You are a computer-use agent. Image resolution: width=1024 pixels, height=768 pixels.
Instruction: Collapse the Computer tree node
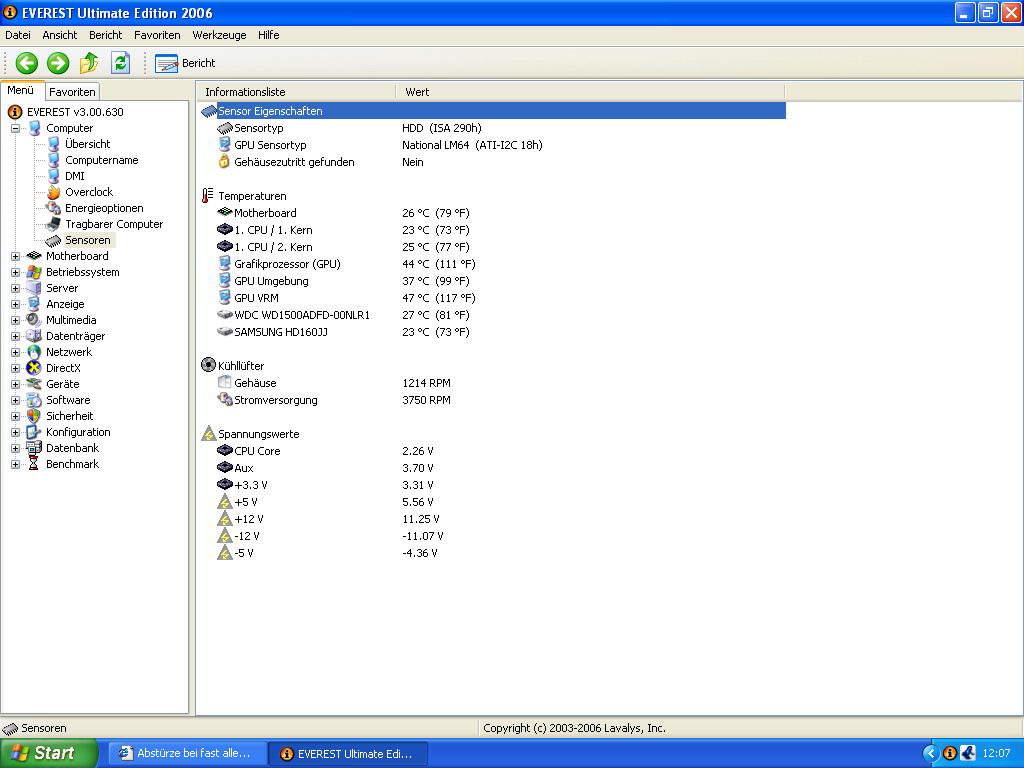pyautogui.click(x=16, y=128)
